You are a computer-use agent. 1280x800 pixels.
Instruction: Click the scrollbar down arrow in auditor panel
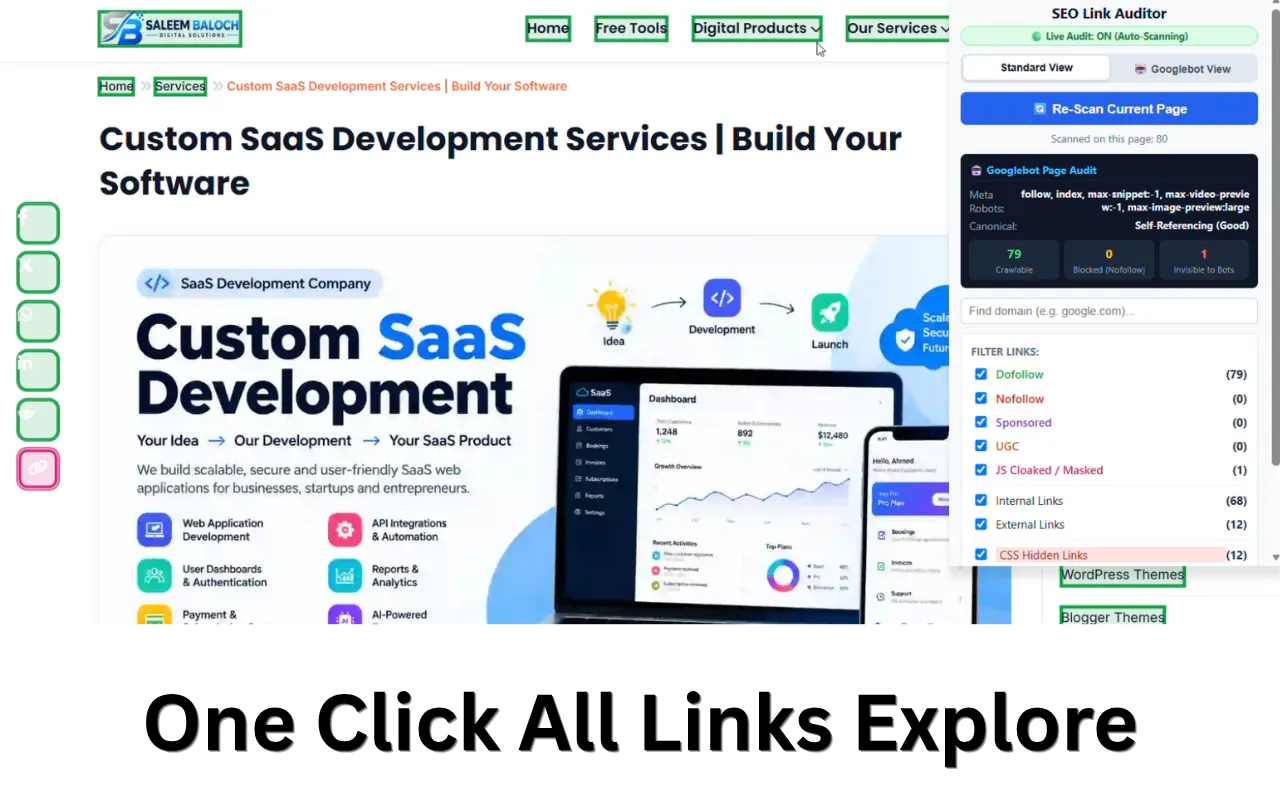(x=1275, y=557)
